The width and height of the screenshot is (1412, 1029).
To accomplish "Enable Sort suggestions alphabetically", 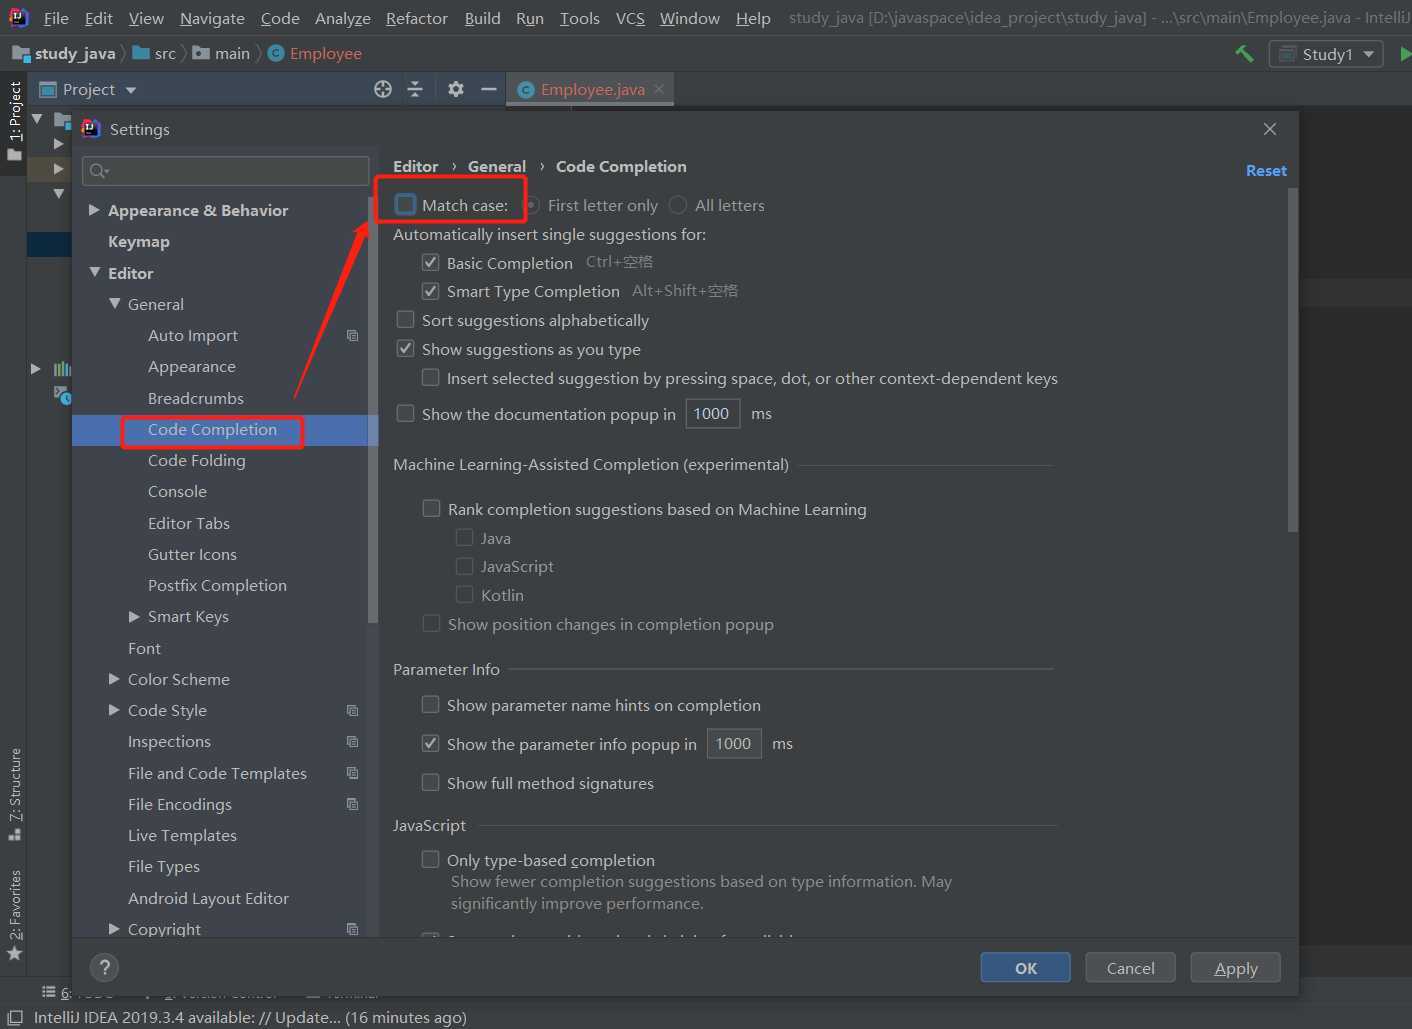I will click(x=405, y=320).
